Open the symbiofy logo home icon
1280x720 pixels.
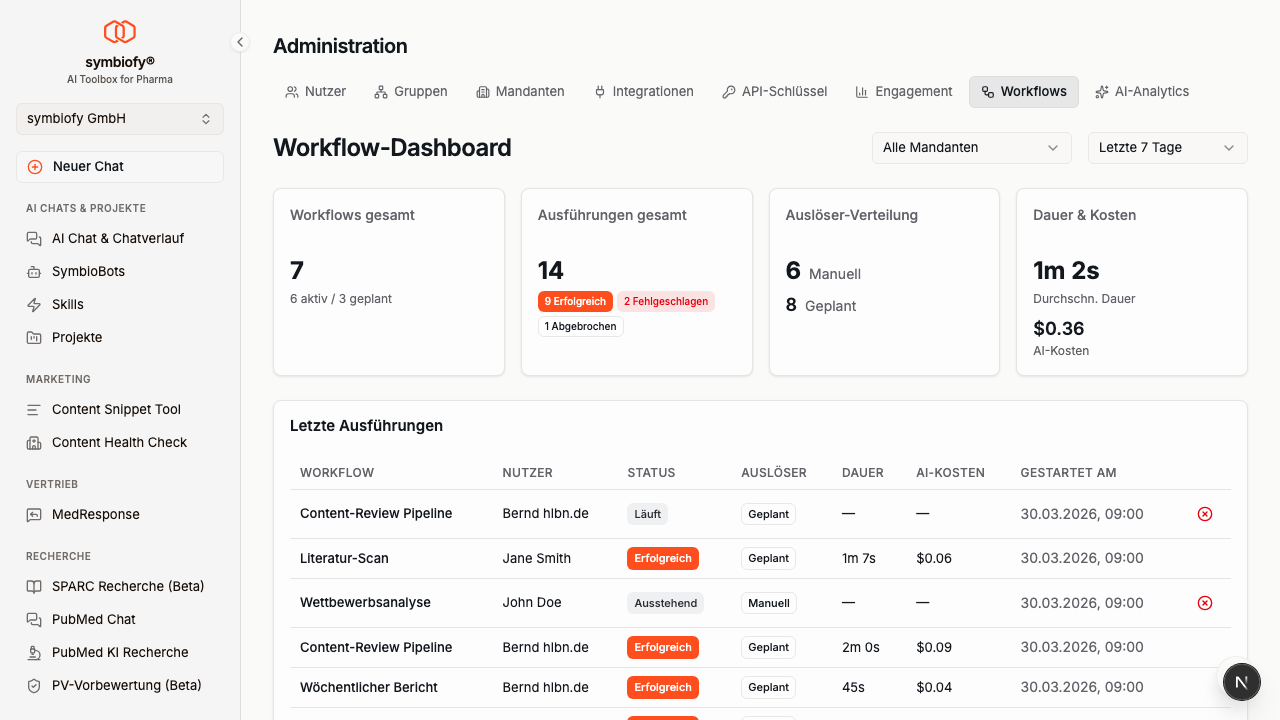point(119,31)
